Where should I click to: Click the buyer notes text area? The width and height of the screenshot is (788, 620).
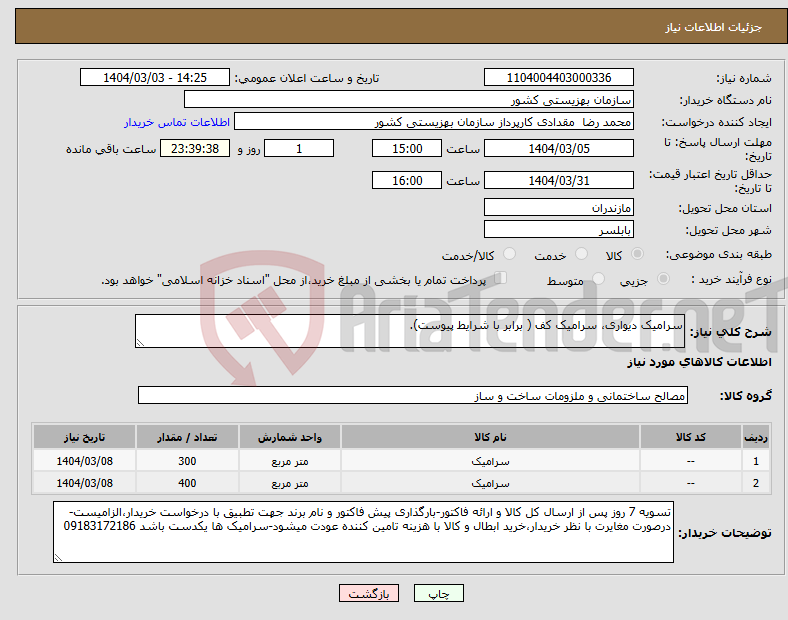(x=363, y=532)
